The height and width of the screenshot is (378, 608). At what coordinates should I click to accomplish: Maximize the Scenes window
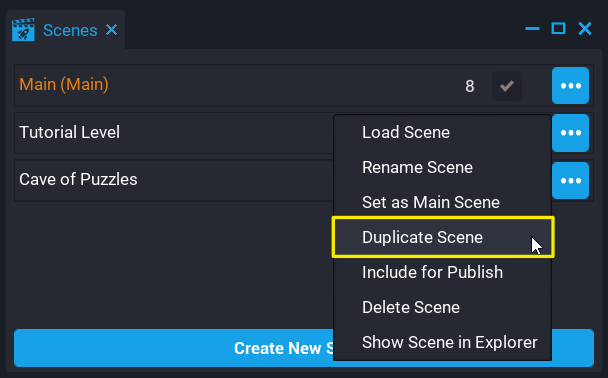pyautogui.click(x=558, y=28)
